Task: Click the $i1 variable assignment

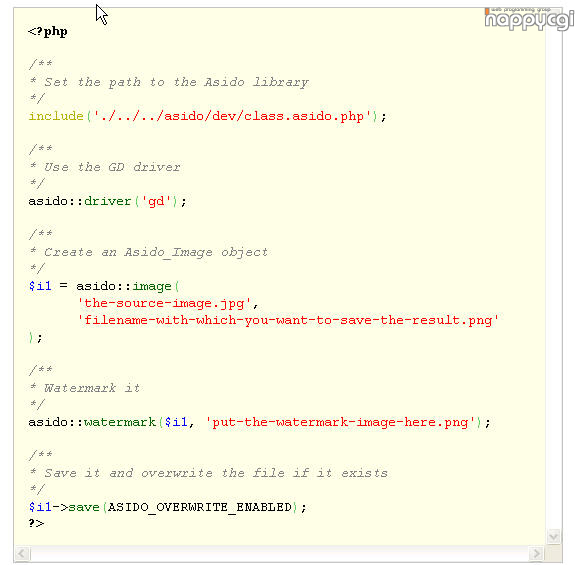Action: (40, 286)
